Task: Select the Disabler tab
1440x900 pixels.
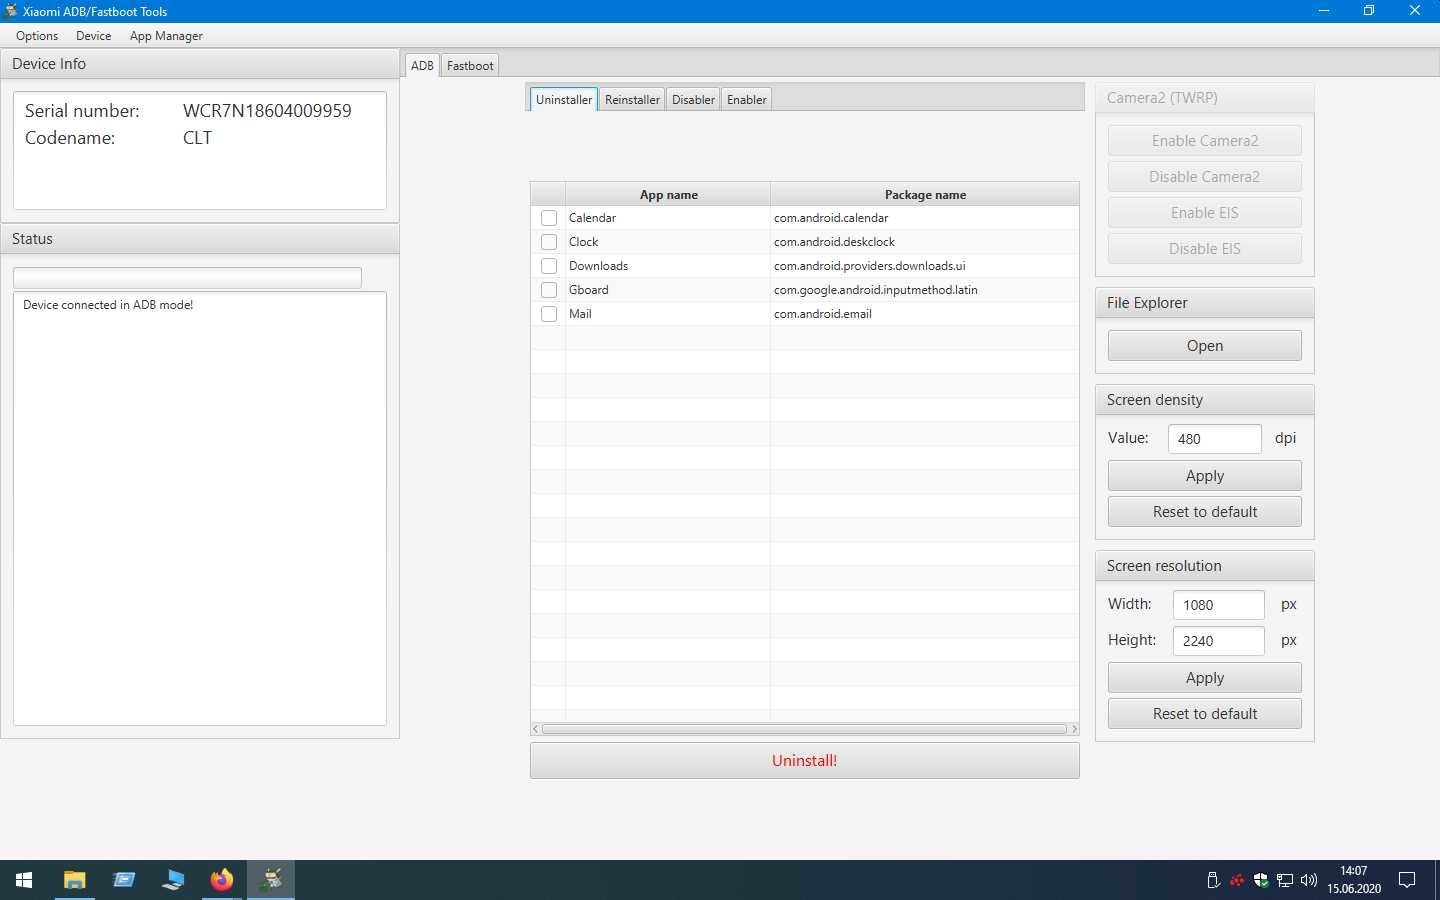Action: (693, 99)
